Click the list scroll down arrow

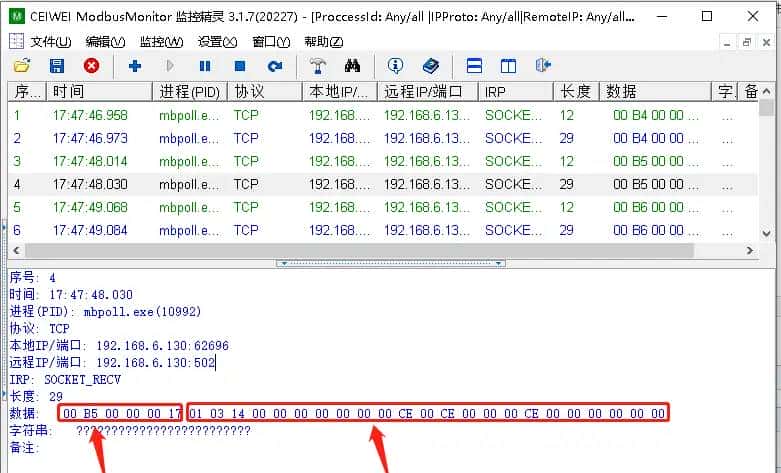coord(767,233)
